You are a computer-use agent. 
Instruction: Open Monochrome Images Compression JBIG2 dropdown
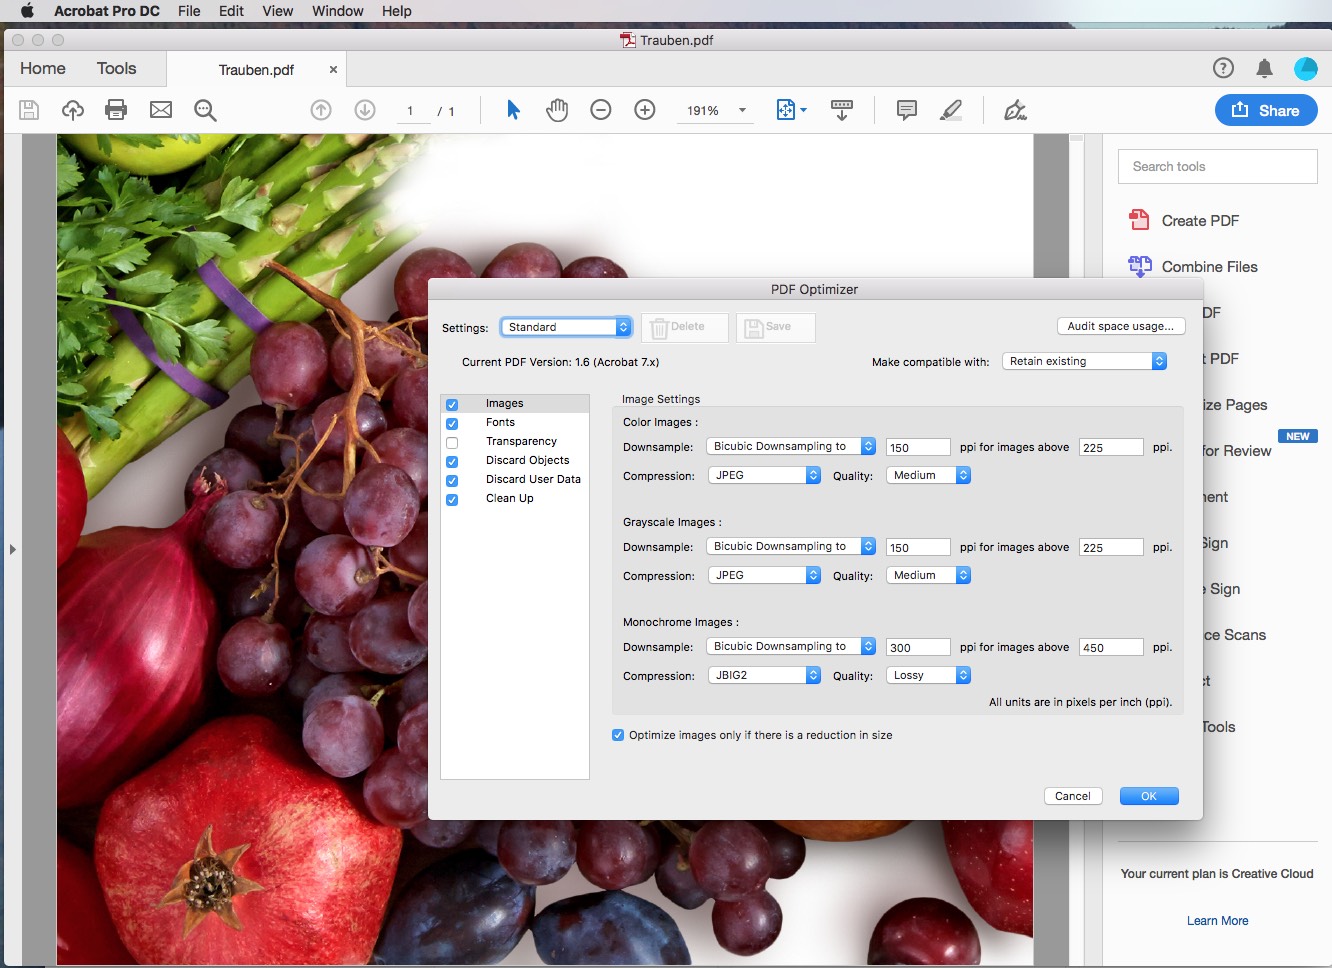tap(764, 675)
